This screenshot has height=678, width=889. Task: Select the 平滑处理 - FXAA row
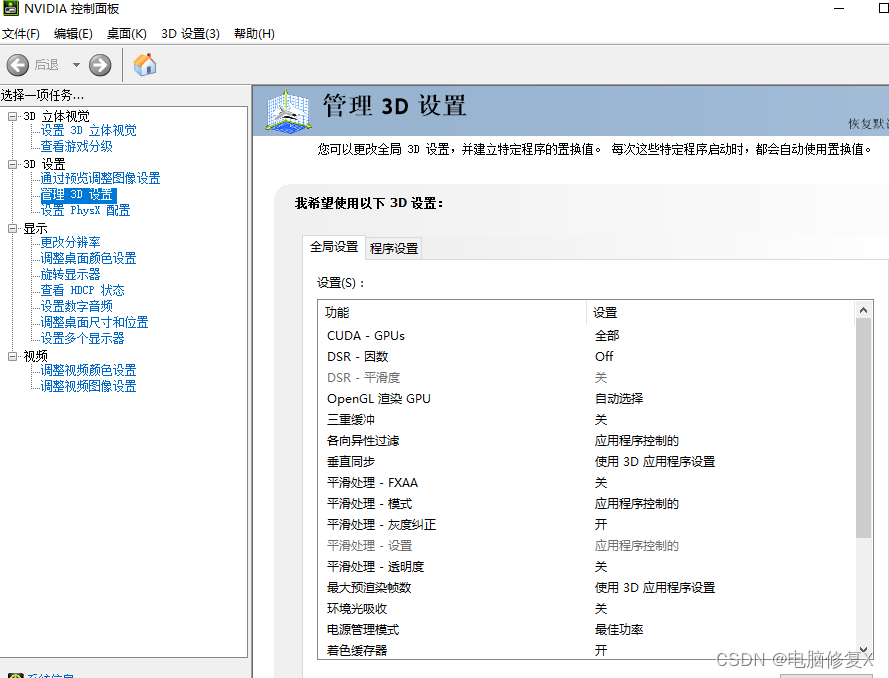[x=587, y=482]
